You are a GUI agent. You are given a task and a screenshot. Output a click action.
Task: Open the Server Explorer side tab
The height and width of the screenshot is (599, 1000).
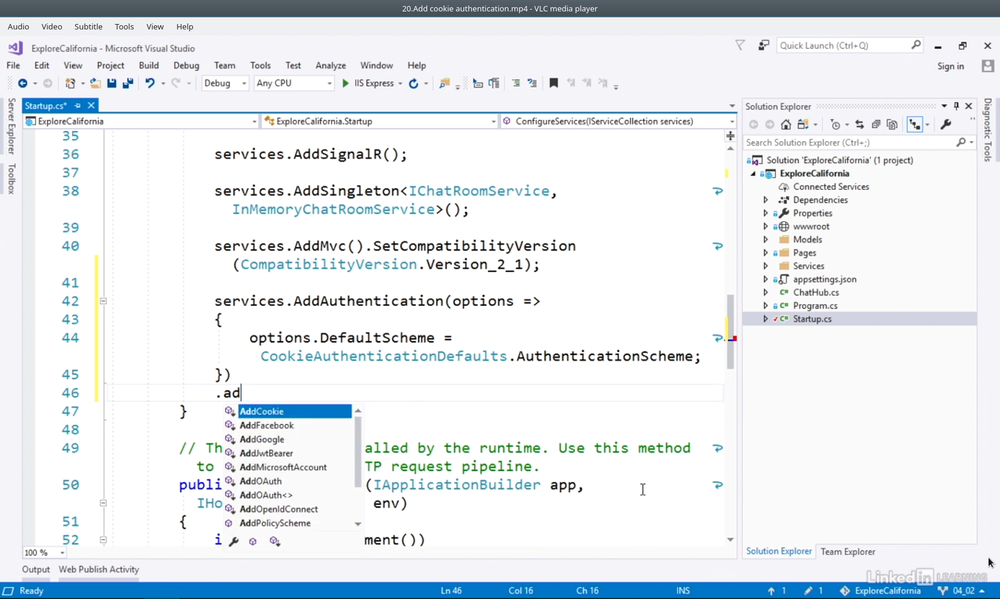(11, 126)
